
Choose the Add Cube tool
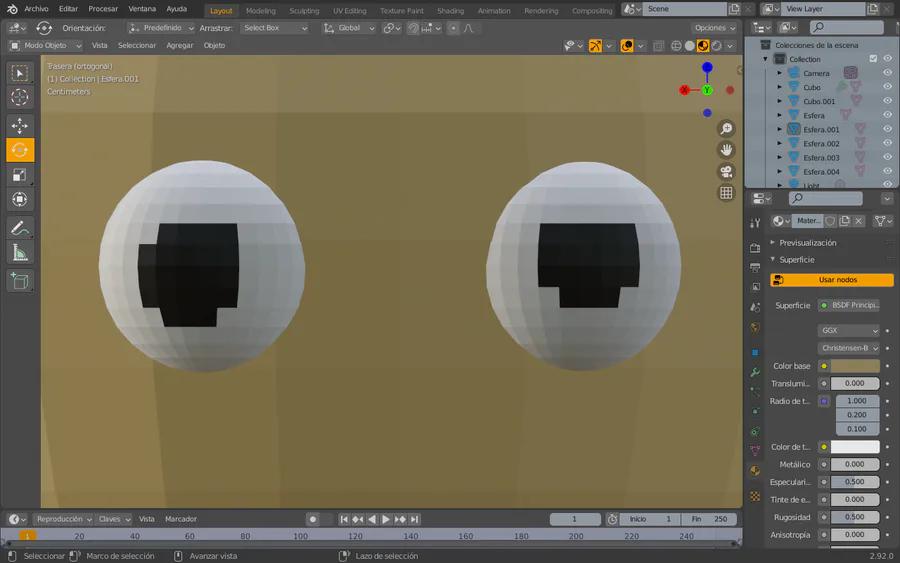pyautogui.click(x=20, y=281)
